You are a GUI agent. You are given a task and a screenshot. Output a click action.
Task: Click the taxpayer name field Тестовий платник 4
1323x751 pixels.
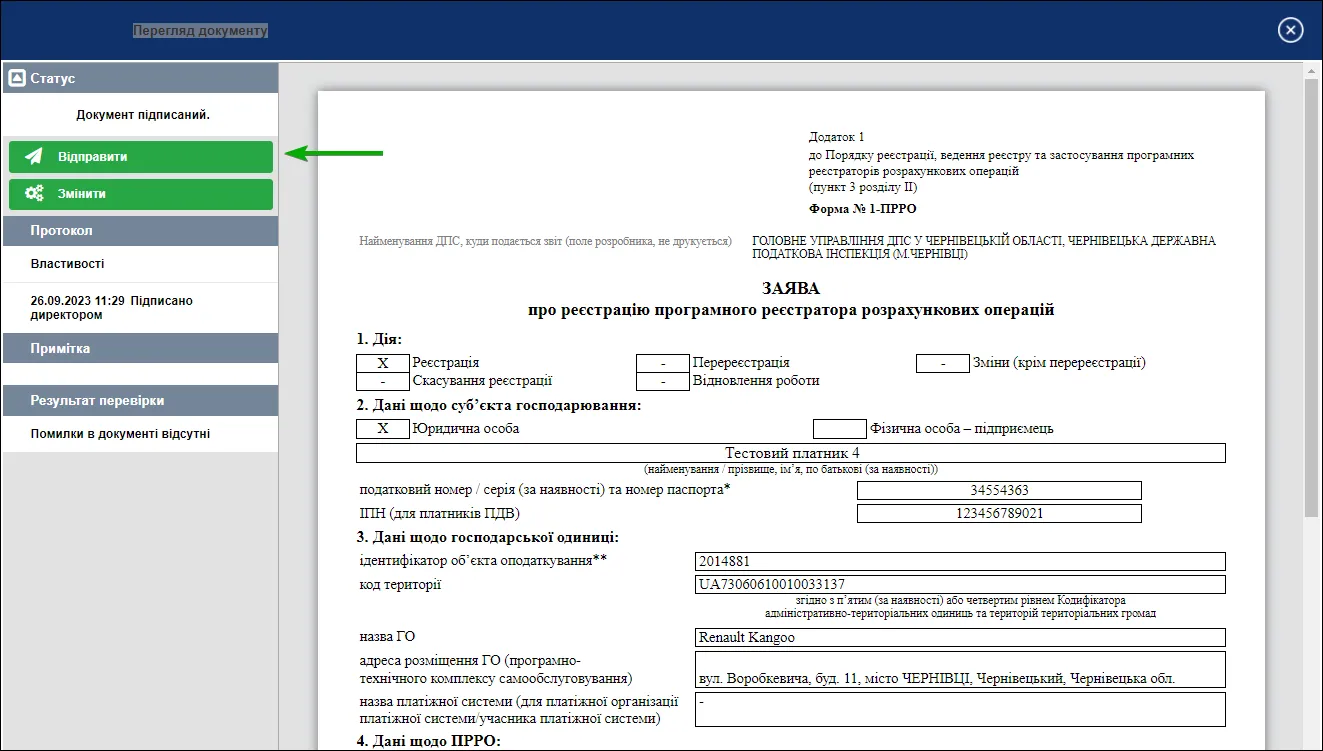[791, 453]
